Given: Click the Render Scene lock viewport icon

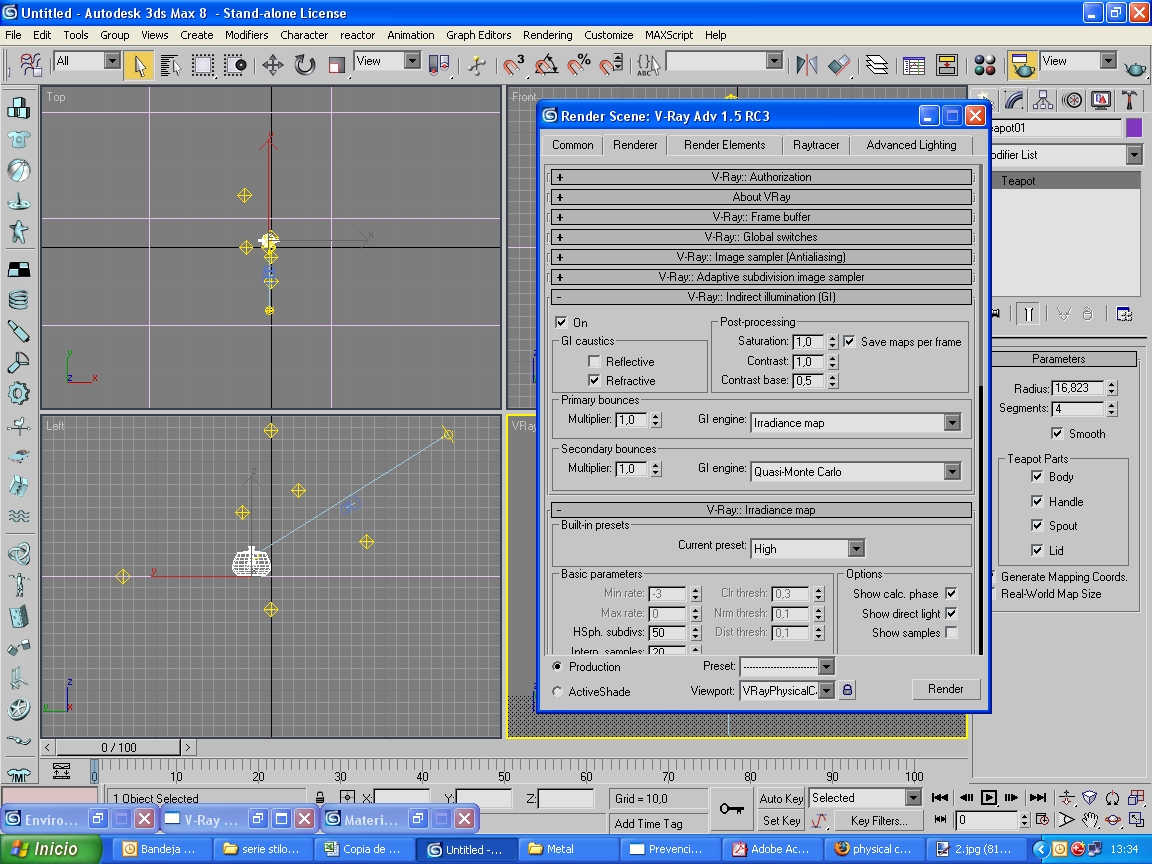Looking at the screenshot, I should 847,690.
